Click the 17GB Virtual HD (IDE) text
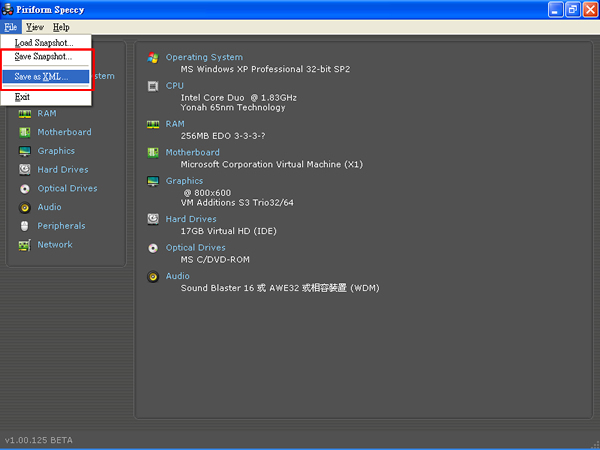 coord(228,231)
